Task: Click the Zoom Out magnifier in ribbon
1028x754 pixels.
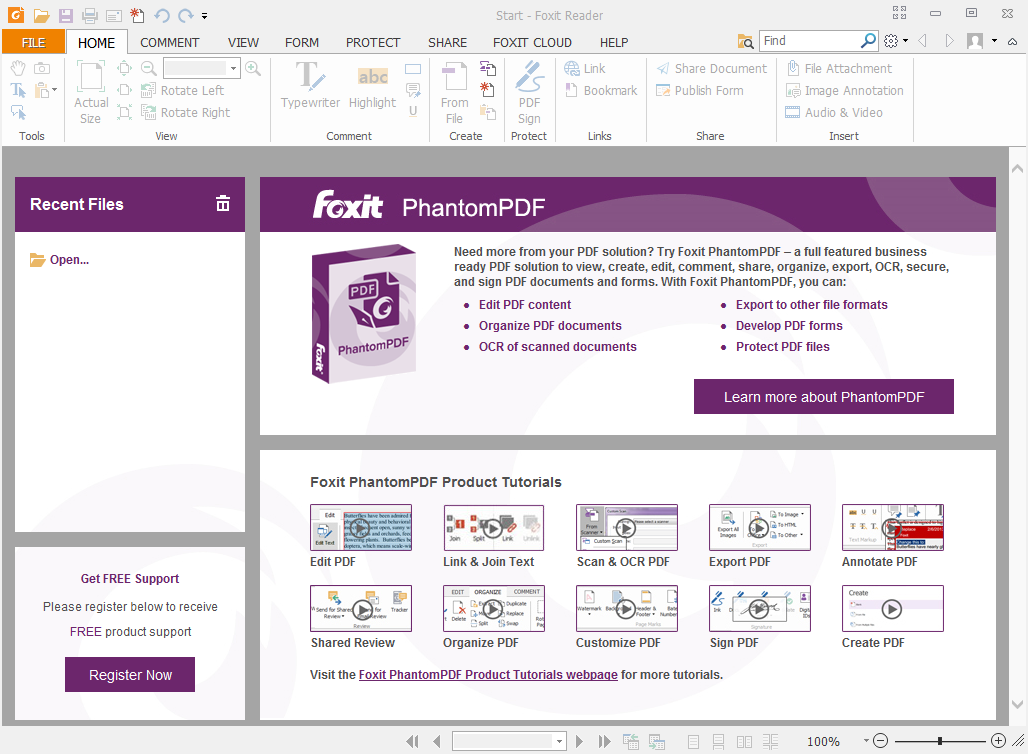Action: [x=149, y=68]
